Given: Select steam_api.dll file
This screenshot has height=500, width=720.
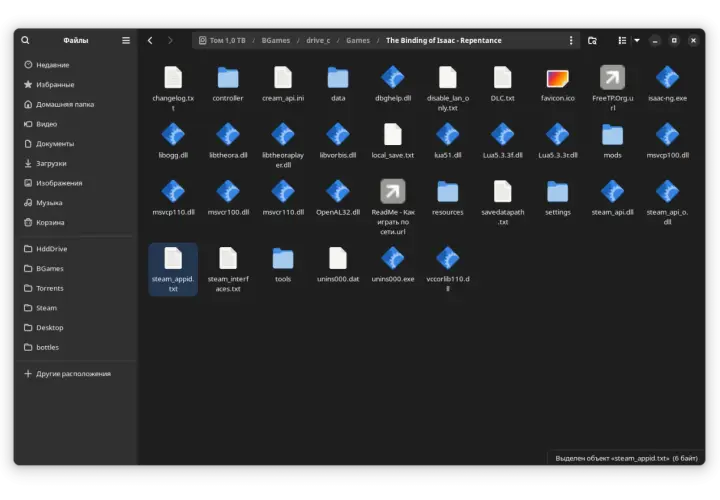Looking at the screenshot, I should (x=613, y=198).
